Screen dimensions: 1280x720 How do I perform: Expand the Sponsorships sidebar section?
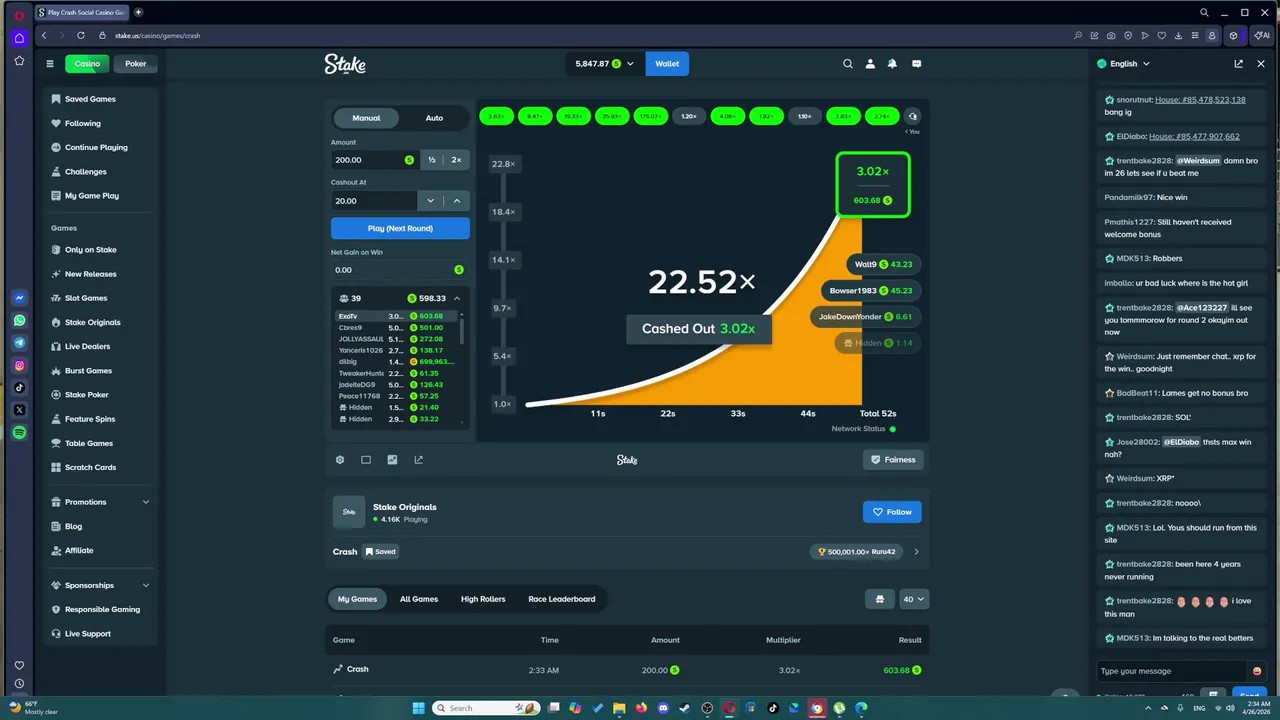pos(146,585)
